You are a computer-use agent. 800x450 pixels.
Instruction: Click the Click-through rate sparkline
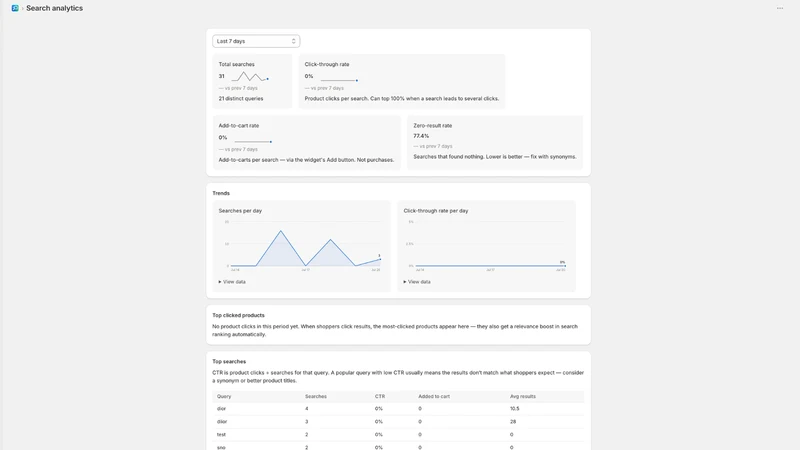pyautogui.click(x=339, y=80)
